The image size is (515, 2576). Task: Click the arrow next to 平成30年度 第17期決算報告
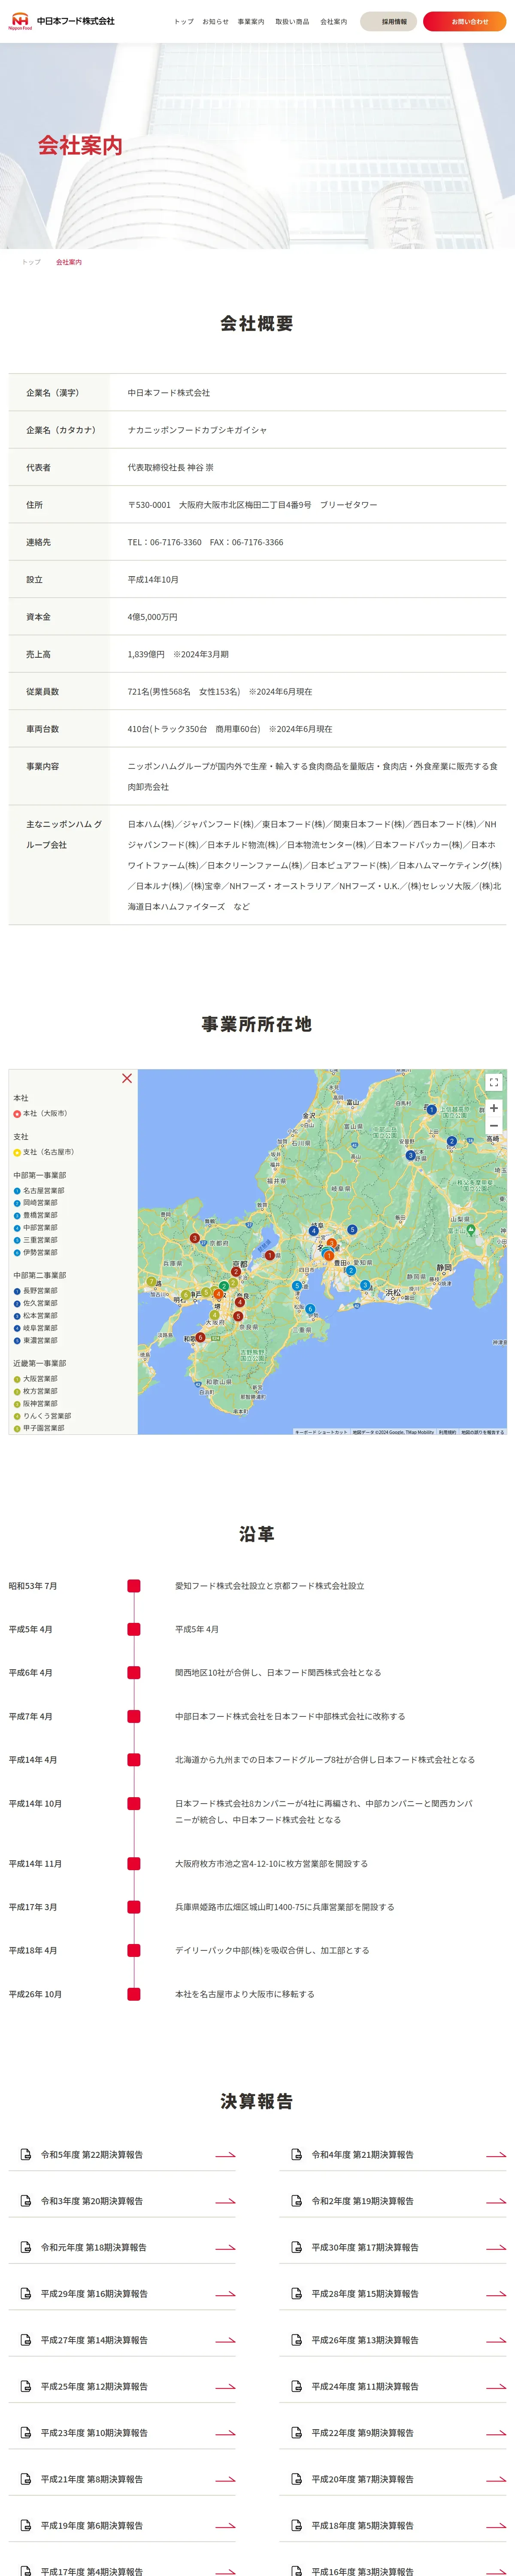496,2248
